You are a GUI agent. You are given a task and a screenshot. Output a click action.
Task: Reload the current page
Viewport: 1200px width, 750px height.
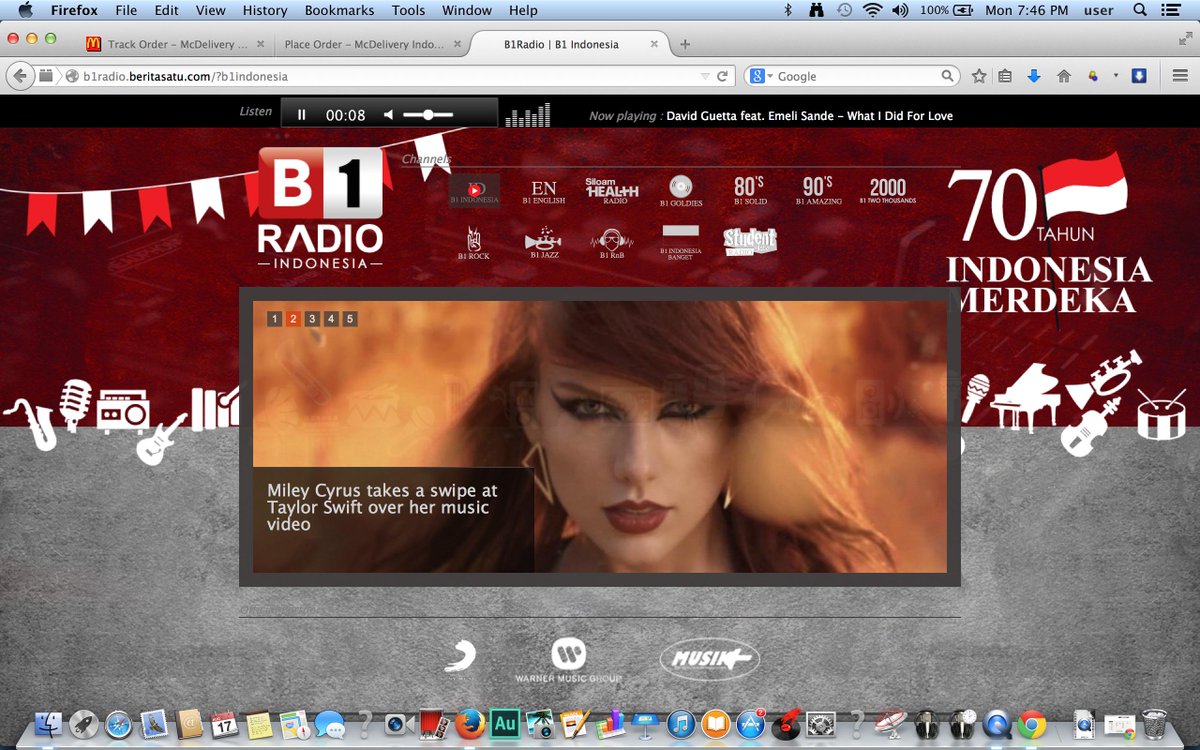coord(725,76)
